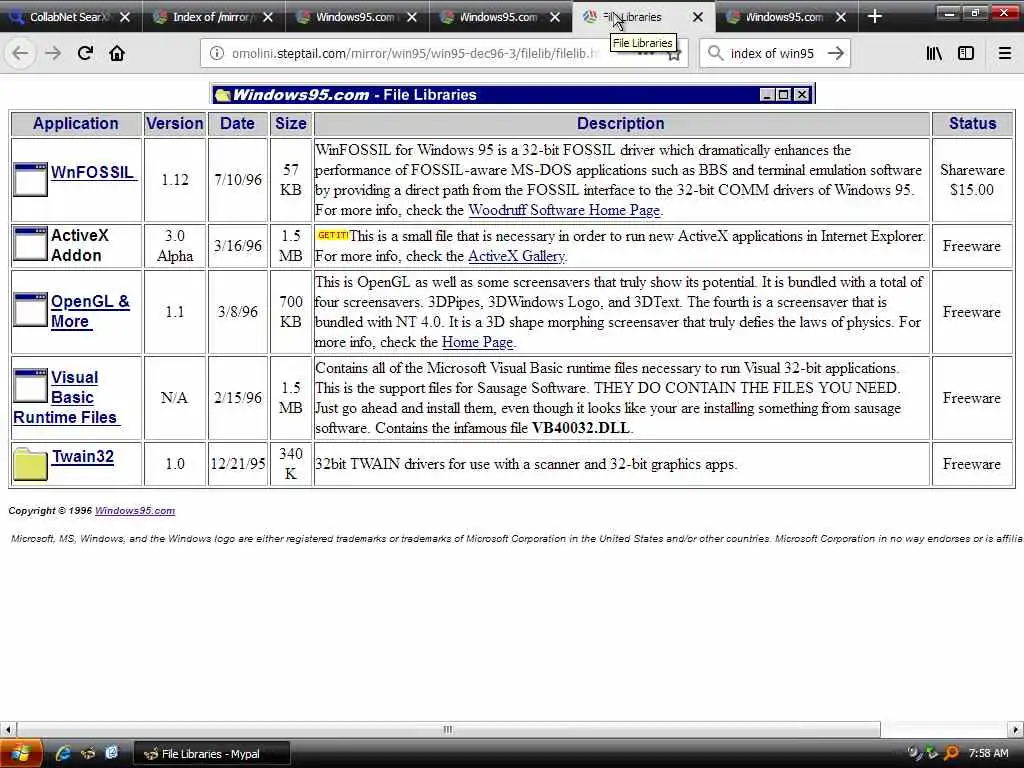Click the forward navigation arrow
The image size is (1024, 768).
coord(53,54)
